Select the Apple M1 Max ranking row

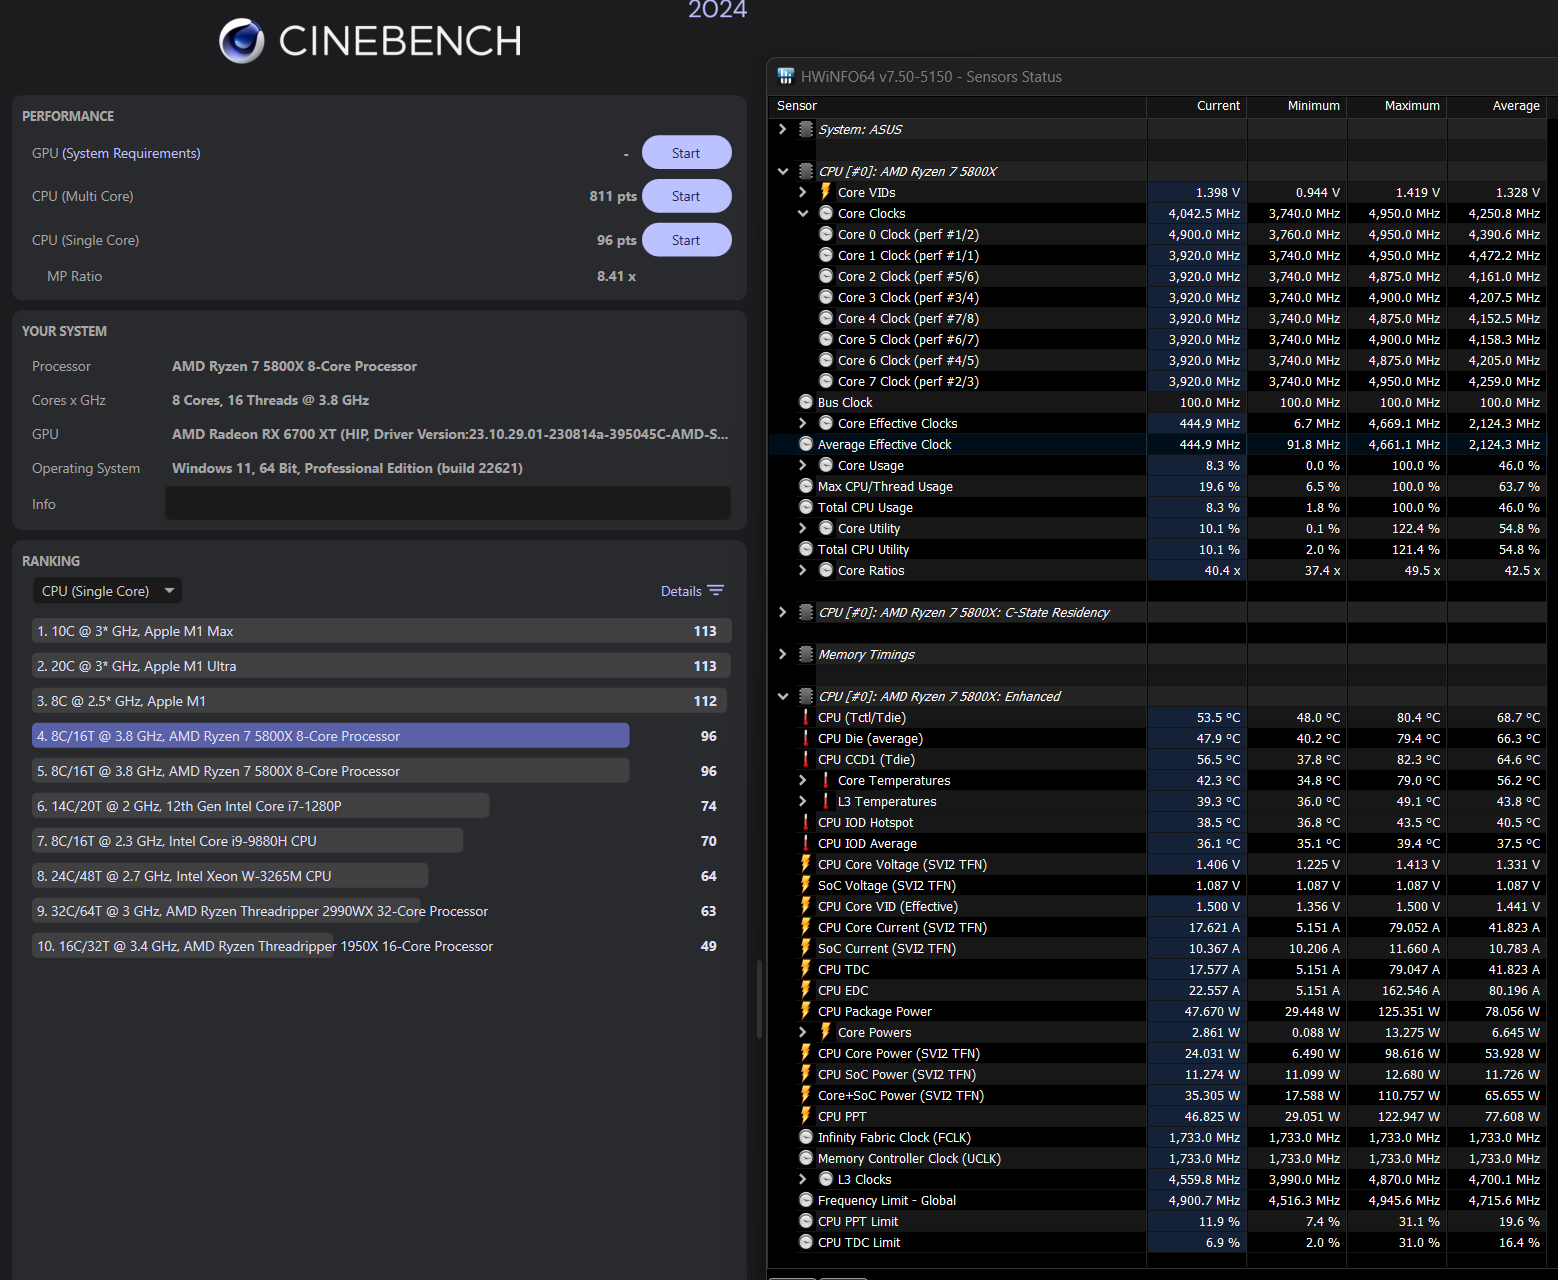(x=381, y=631)
